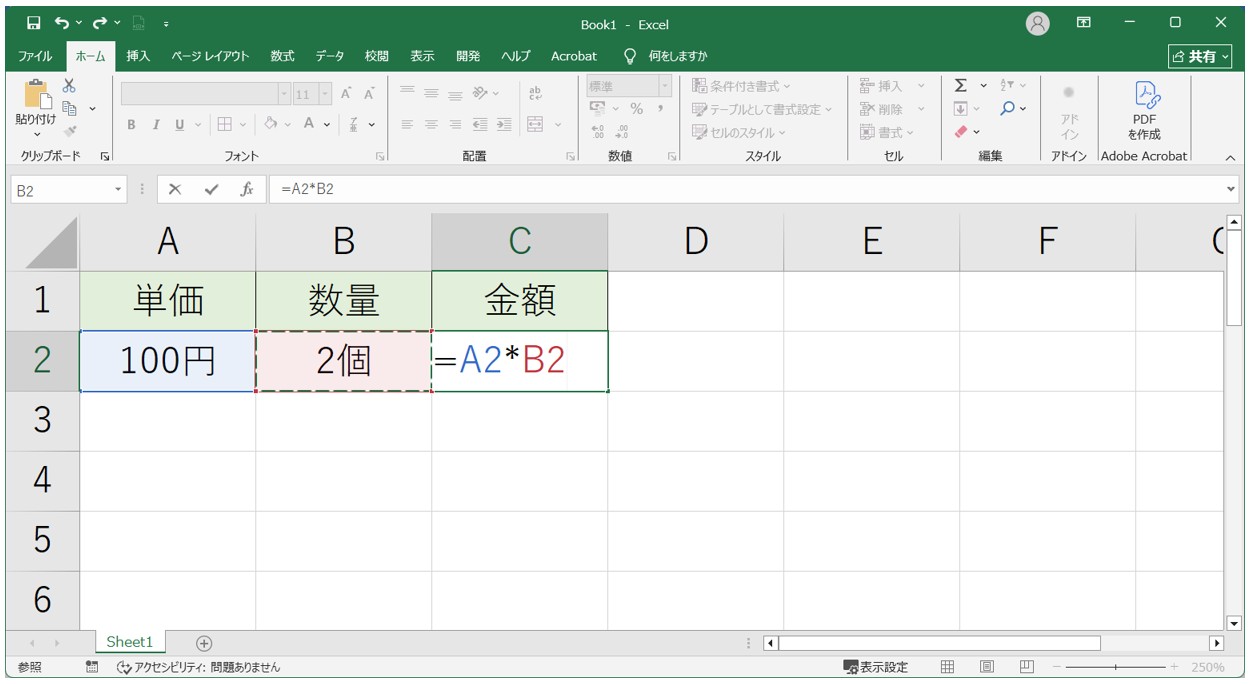Click the macro record status icon
This screenshot has width=1251, height=684.
92,667
